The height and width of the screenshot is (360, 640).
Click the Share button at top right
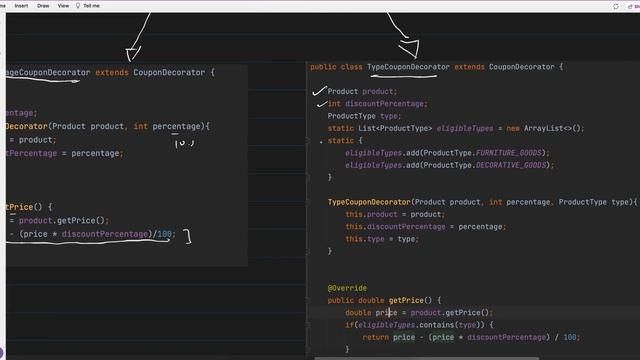click(x=634, y=6)
